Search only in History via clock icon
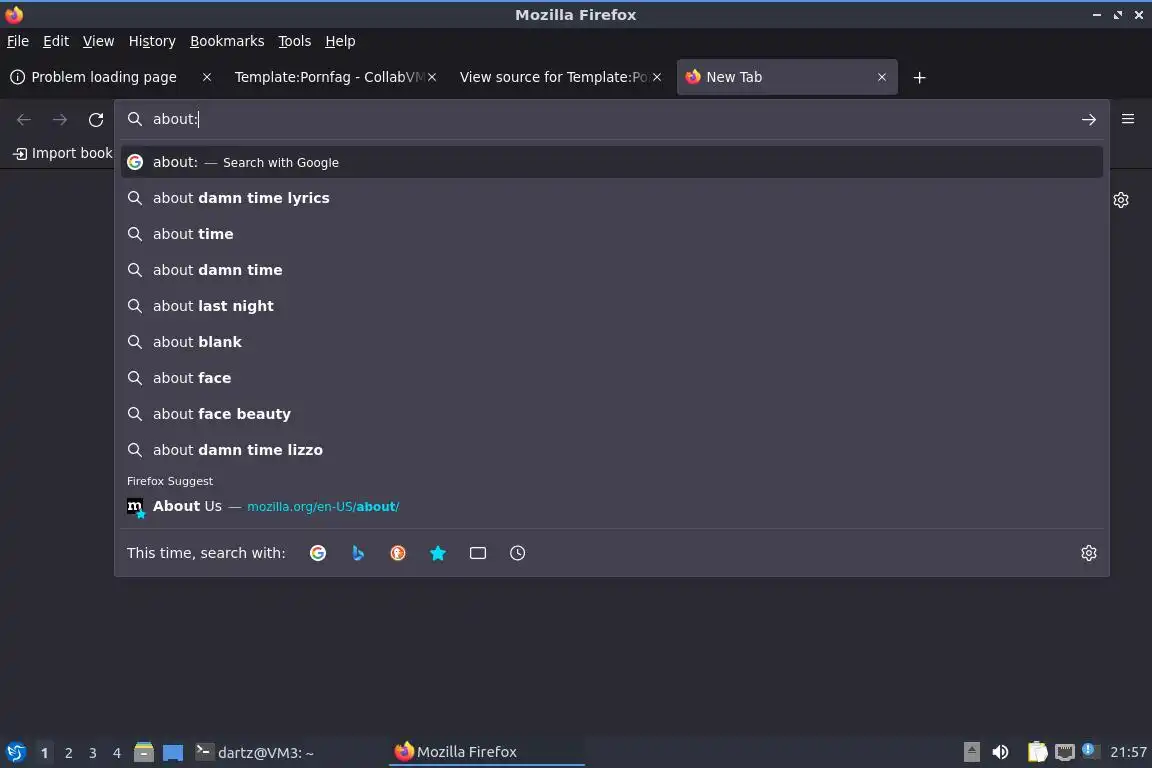Screen dimensions: 1152x768 point(517,553)
